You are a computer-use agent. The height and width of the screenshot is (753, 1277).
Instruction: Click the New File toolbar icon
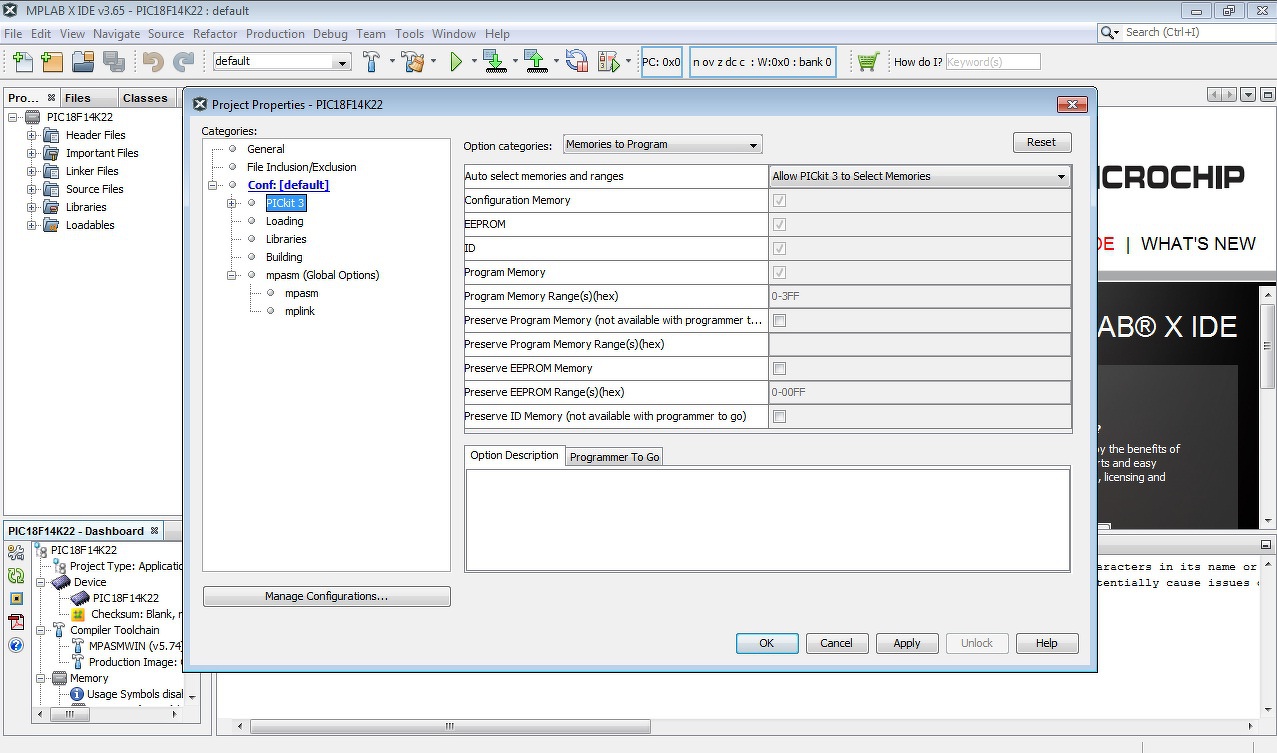(x=22, y=62)
